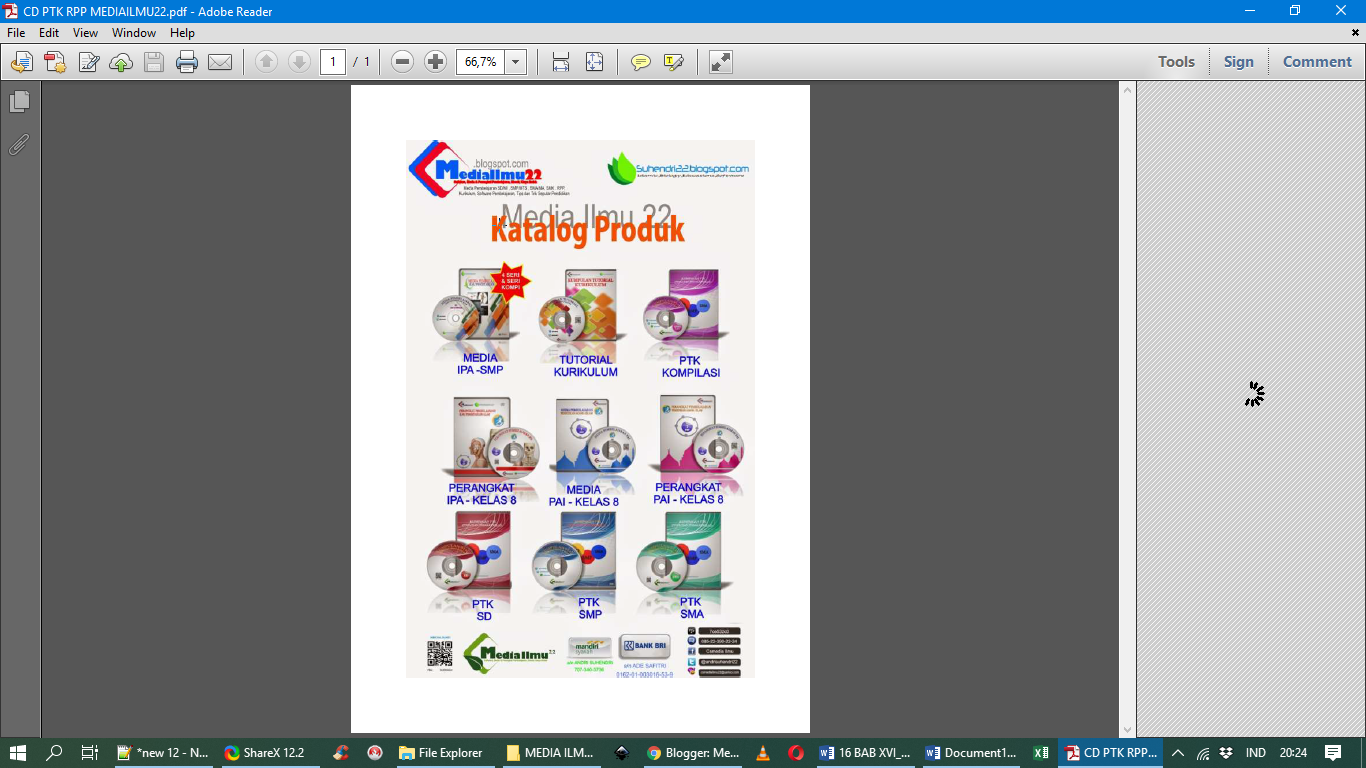Go to previous page arrow
This screenshot has width=1366, height=768.
coord(266,62)
